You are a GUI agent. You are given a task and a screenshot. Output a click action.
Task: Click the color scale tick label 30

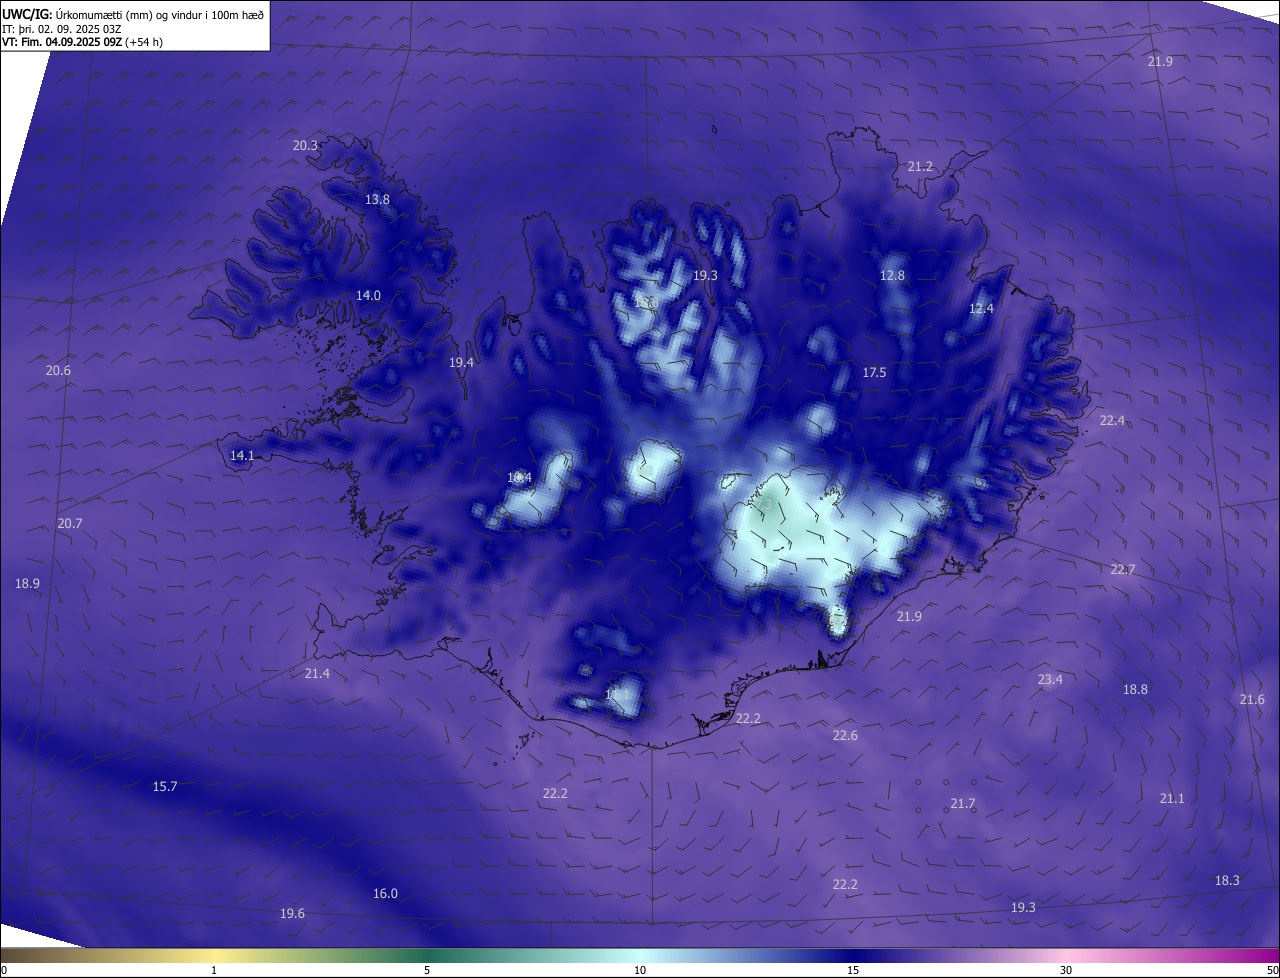(1066, 970)
